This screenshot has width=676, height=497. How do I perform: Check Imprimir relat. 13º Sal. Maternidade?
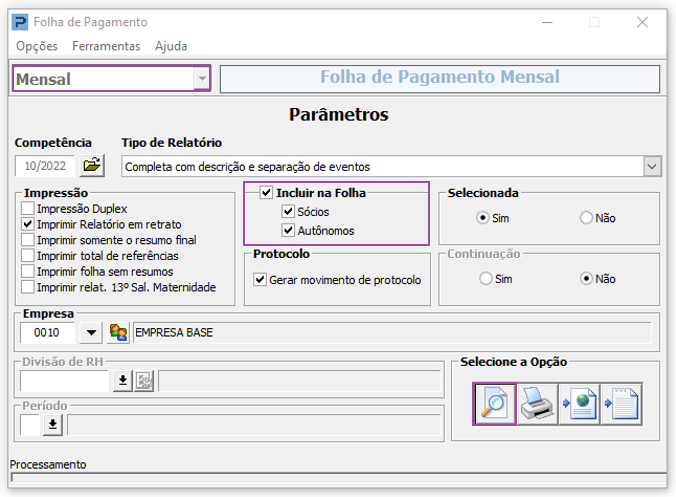(x=28, y=287)
